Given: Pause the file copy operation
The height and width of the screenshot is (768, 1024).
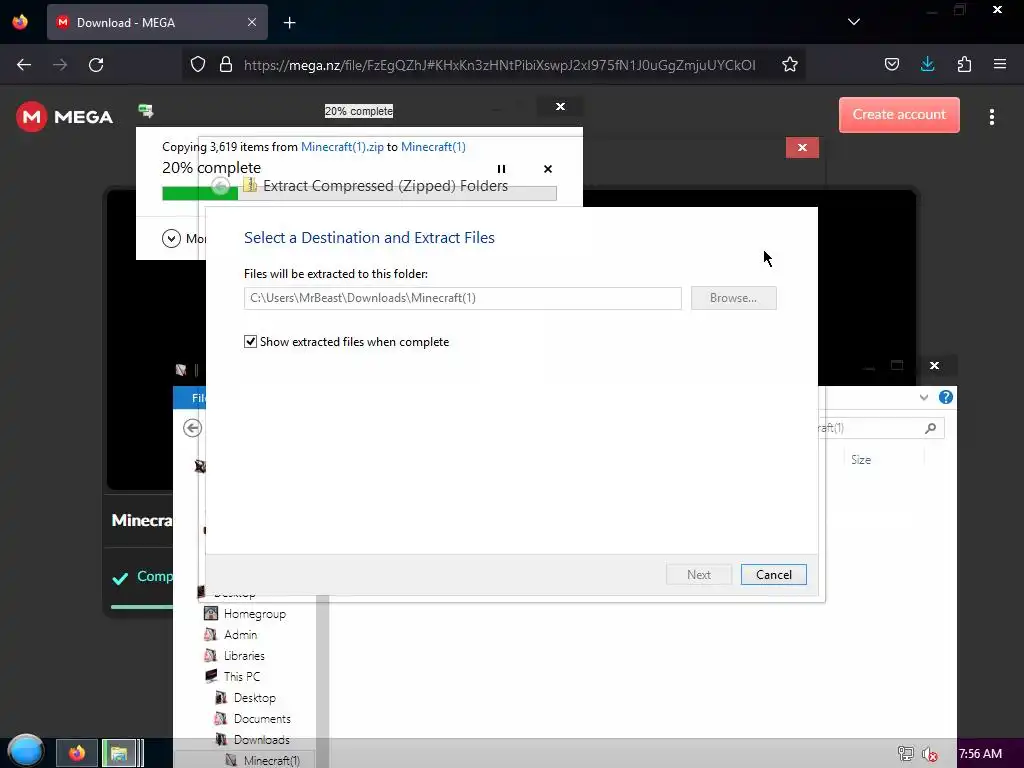Looking at the screenshot, I should point(502,169).
